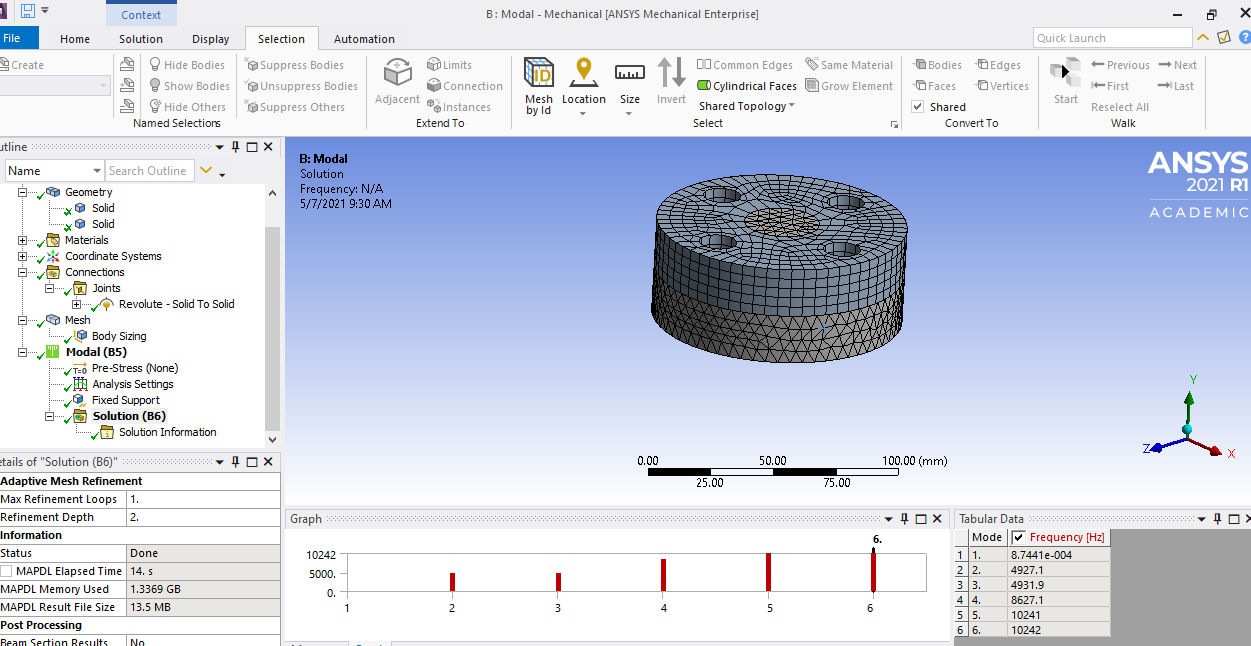
Task: Click the Analysis Settings icon
Action: [x=80, y=384]
